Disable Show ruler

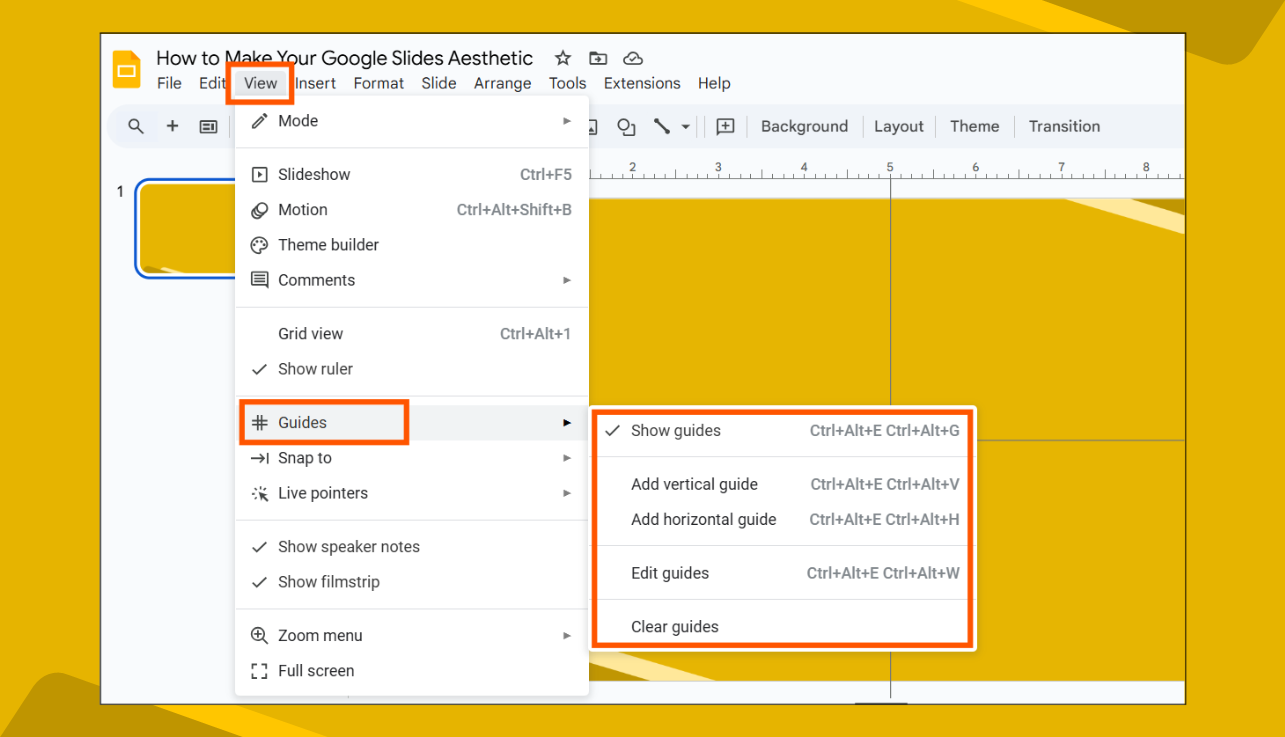pos(315,369)
